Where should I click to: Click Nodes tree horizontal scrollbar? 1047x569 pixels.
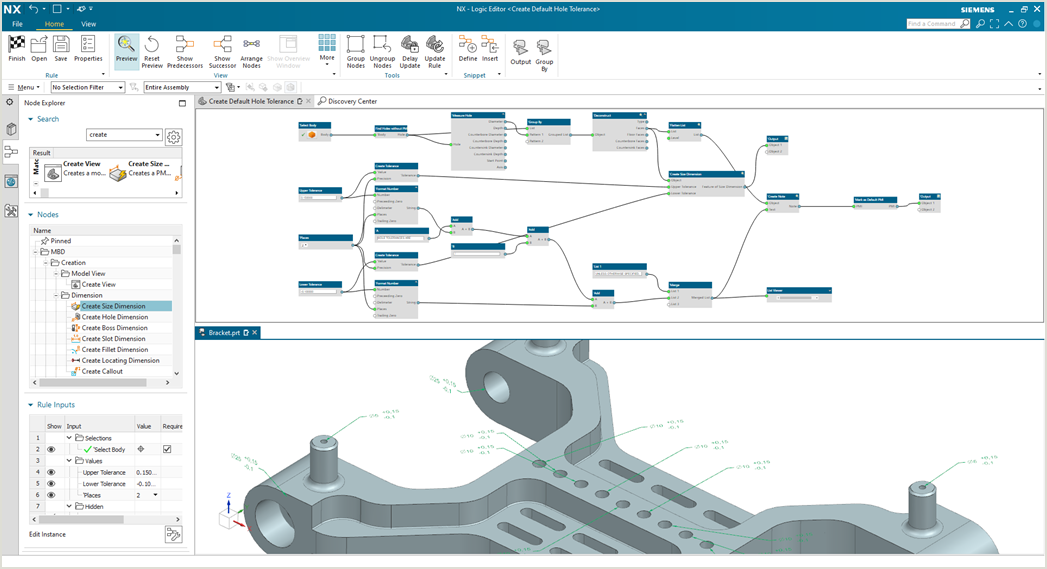pos(93,383)
